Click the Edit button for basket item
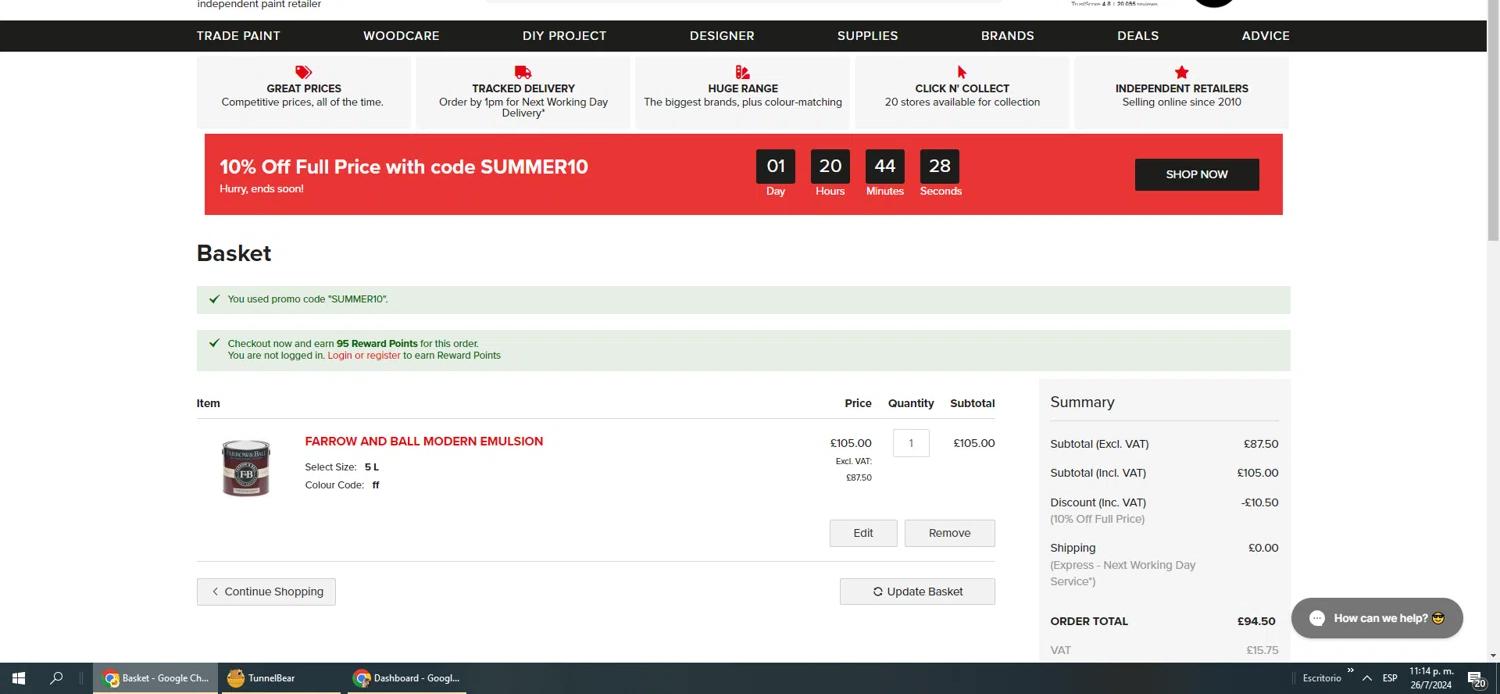Image resolution: width=1500 pixels, height=694 pixels. [863, 533]
